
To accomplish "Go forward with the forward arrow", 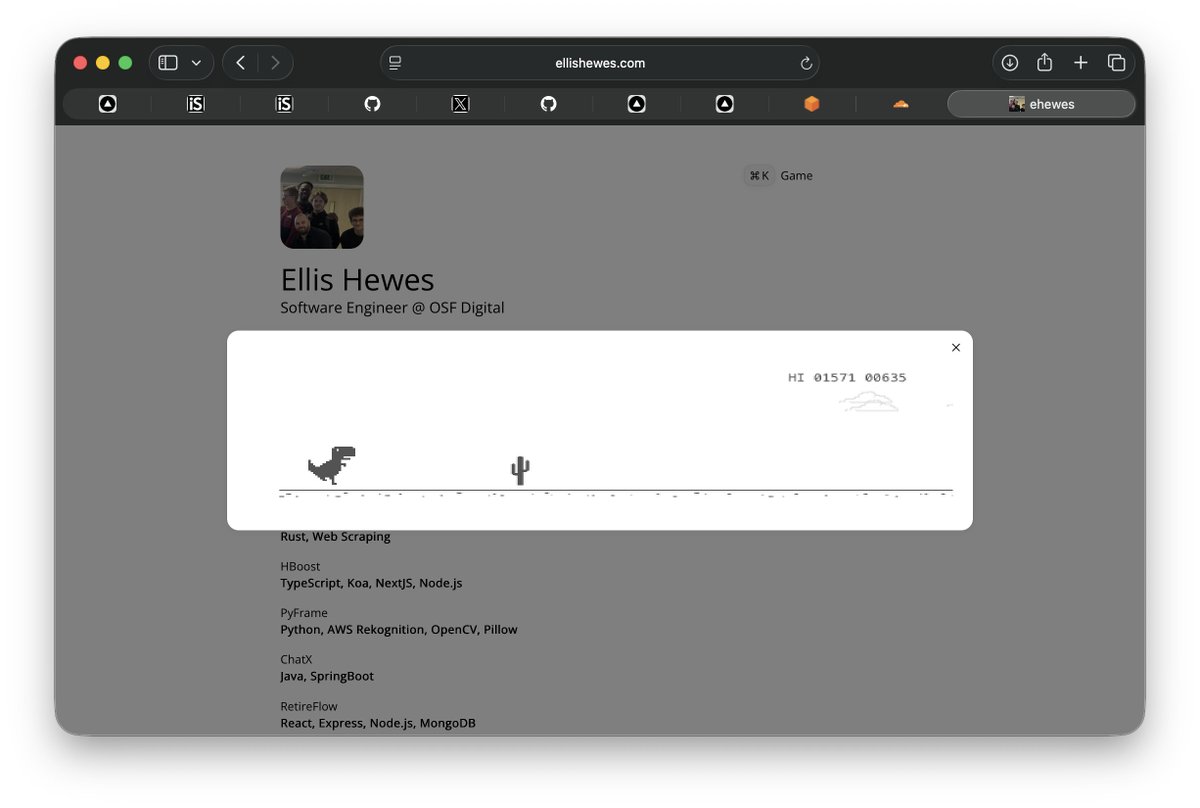I will tap(274, 63).
